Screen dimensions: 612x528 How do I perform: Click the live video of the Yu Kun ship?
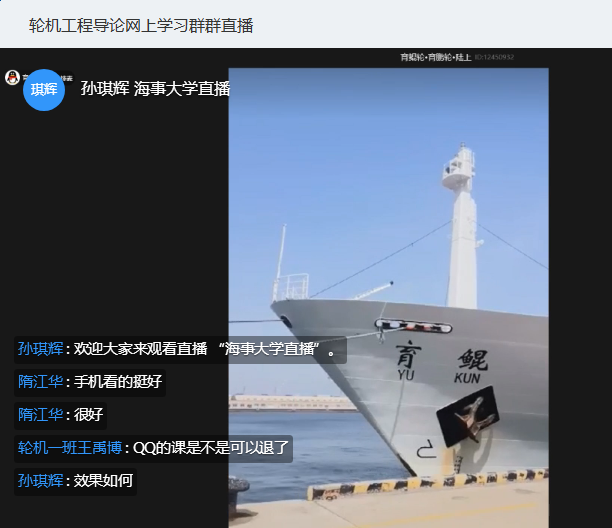pyautogui.click(x=388, y=298)
